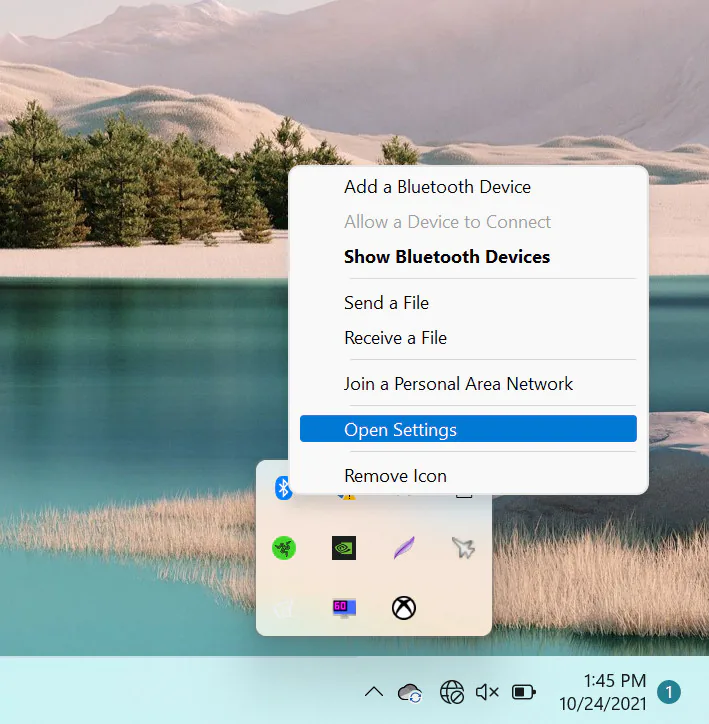Click Receive a File option
The image size is (709, 724).
pos(468,338)
